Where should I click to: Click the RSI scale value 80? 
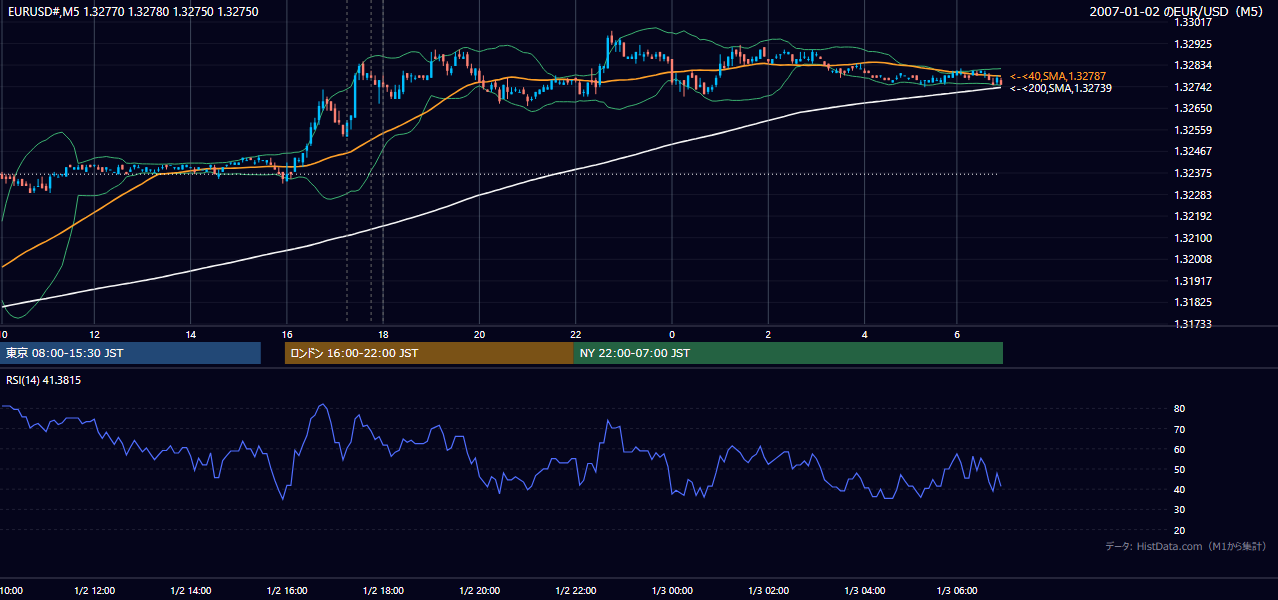1179,409
